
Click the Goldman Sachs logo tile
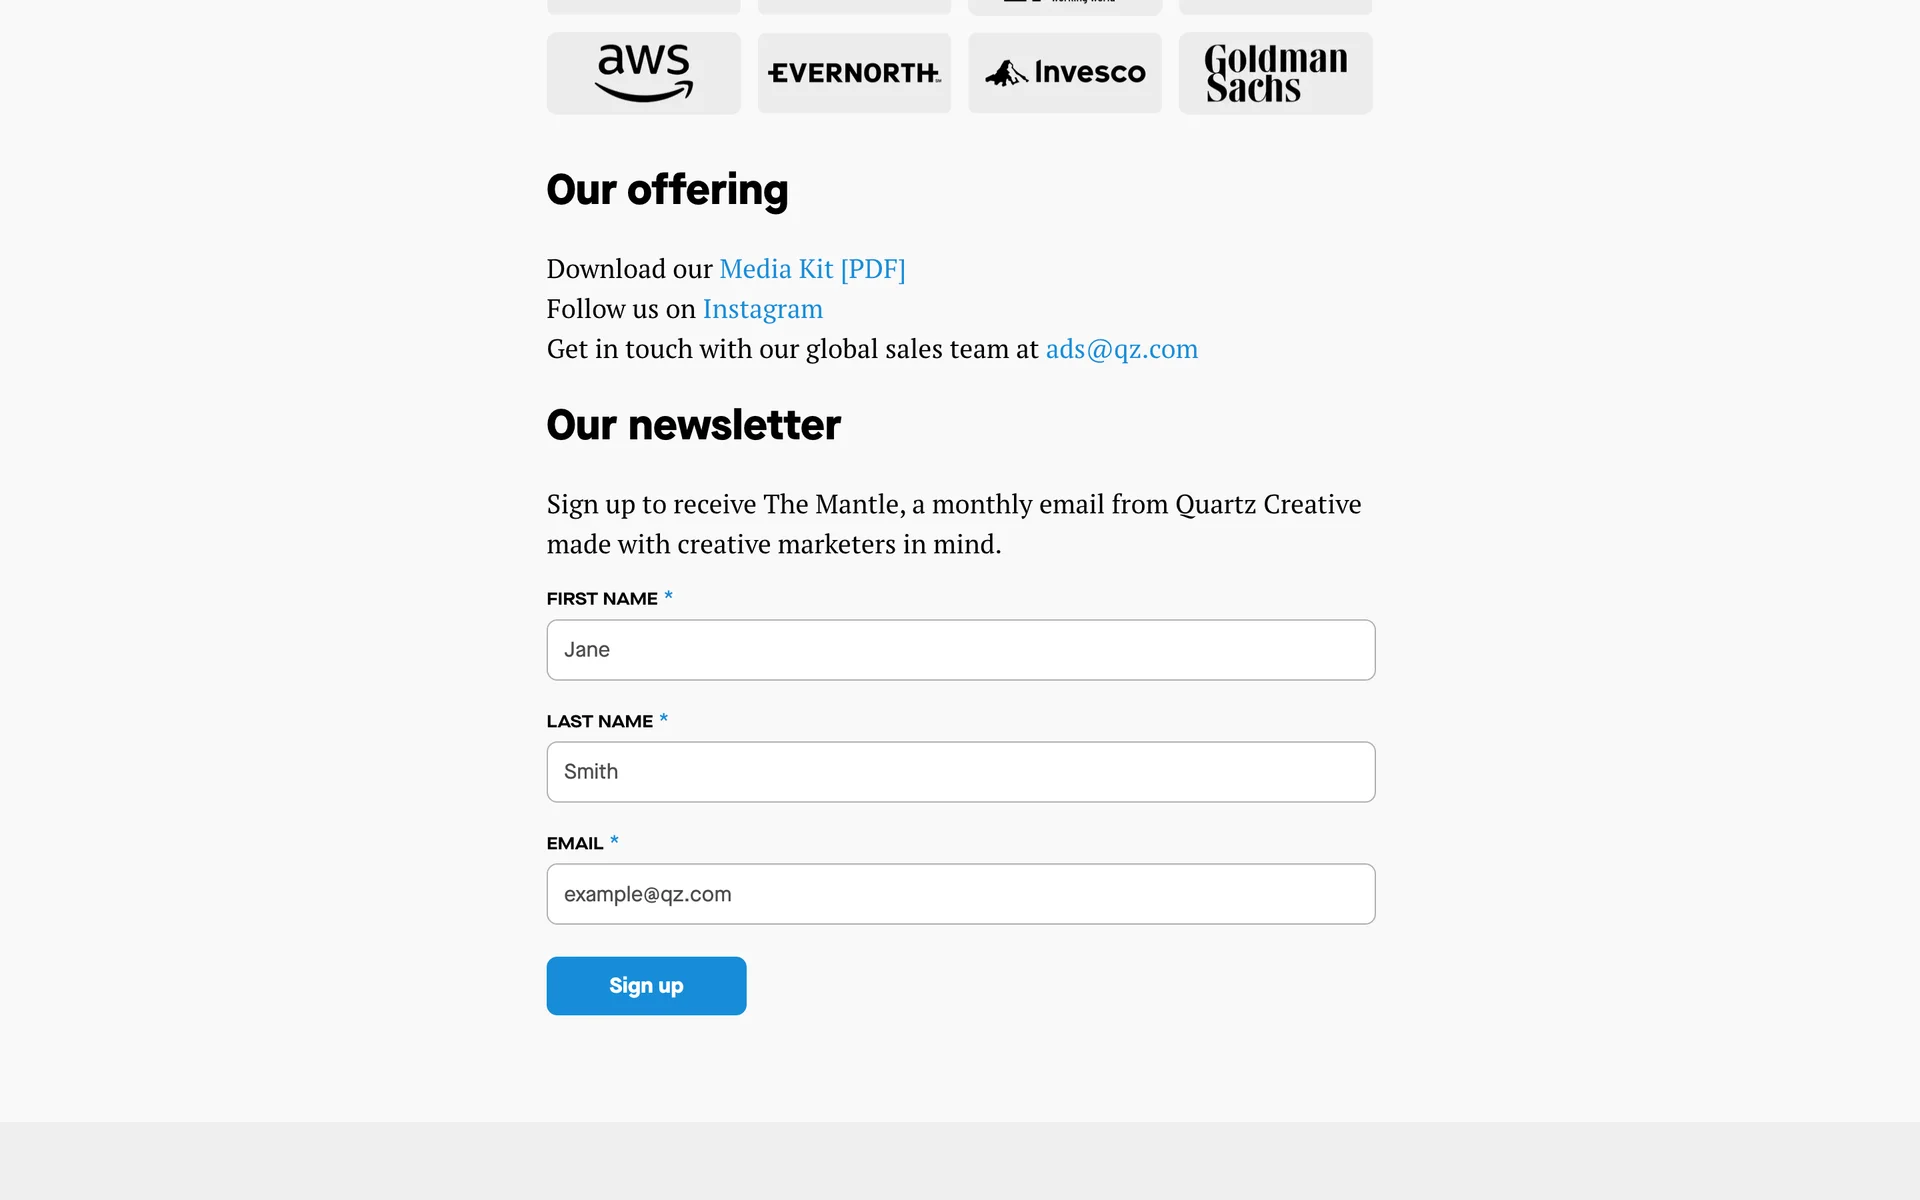coord(1275,73)
